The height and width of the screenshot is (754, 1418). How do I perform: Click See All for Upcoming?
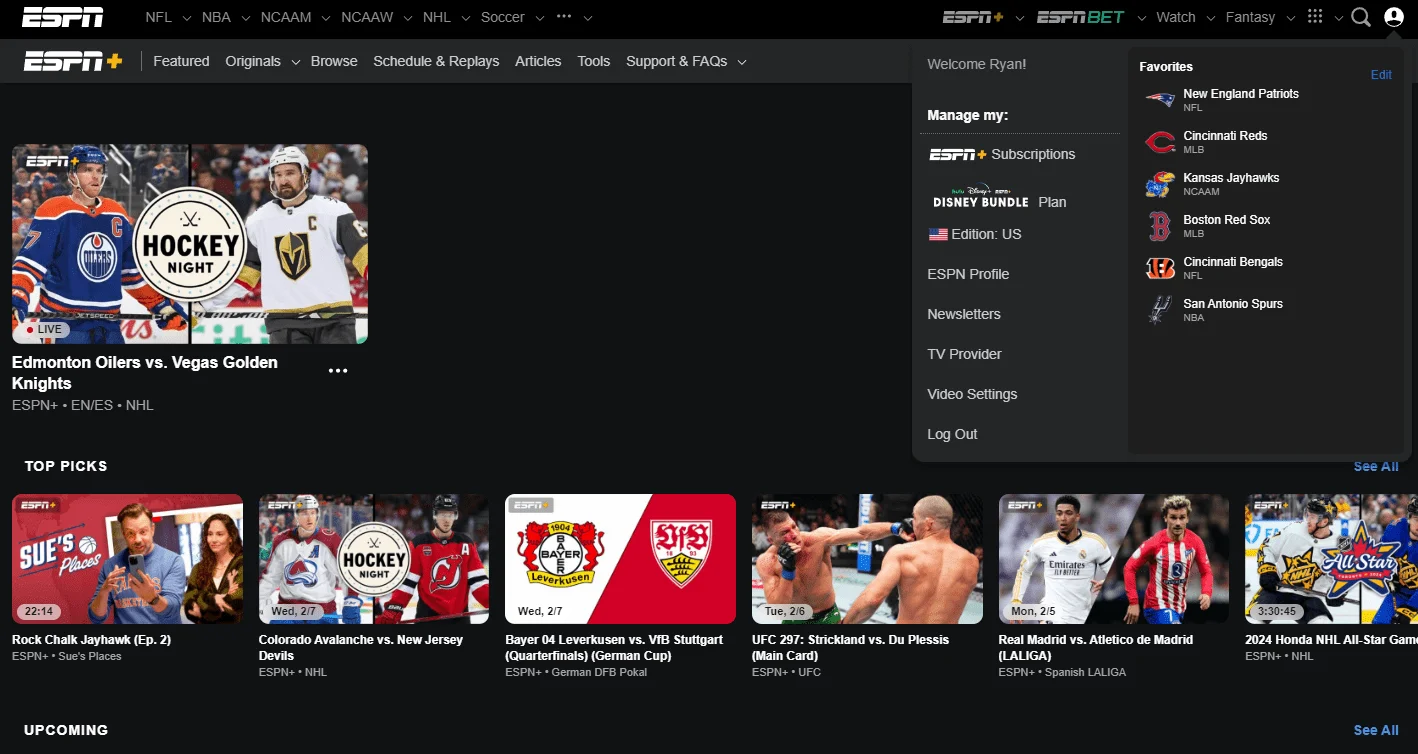click(x=1376, y=731)
